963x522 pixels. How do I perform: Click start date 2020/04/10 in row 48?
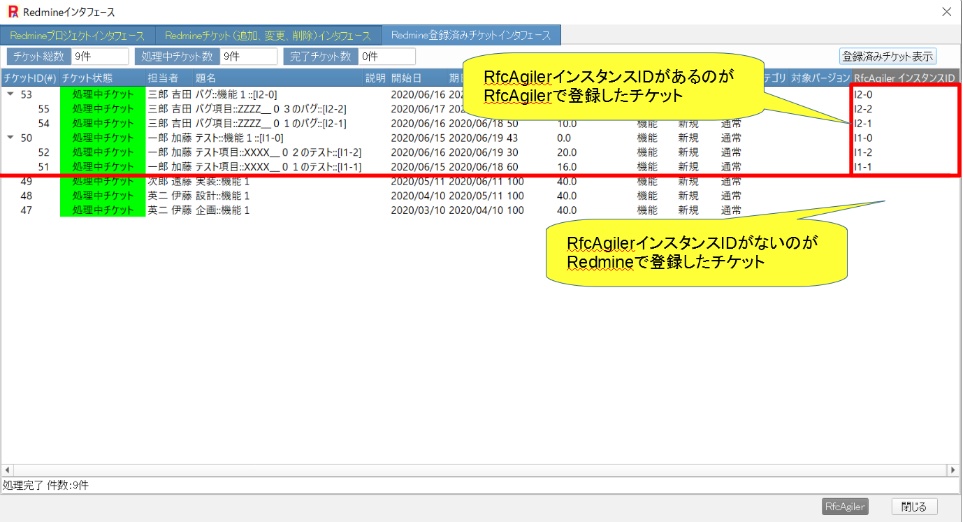[418, 195]
